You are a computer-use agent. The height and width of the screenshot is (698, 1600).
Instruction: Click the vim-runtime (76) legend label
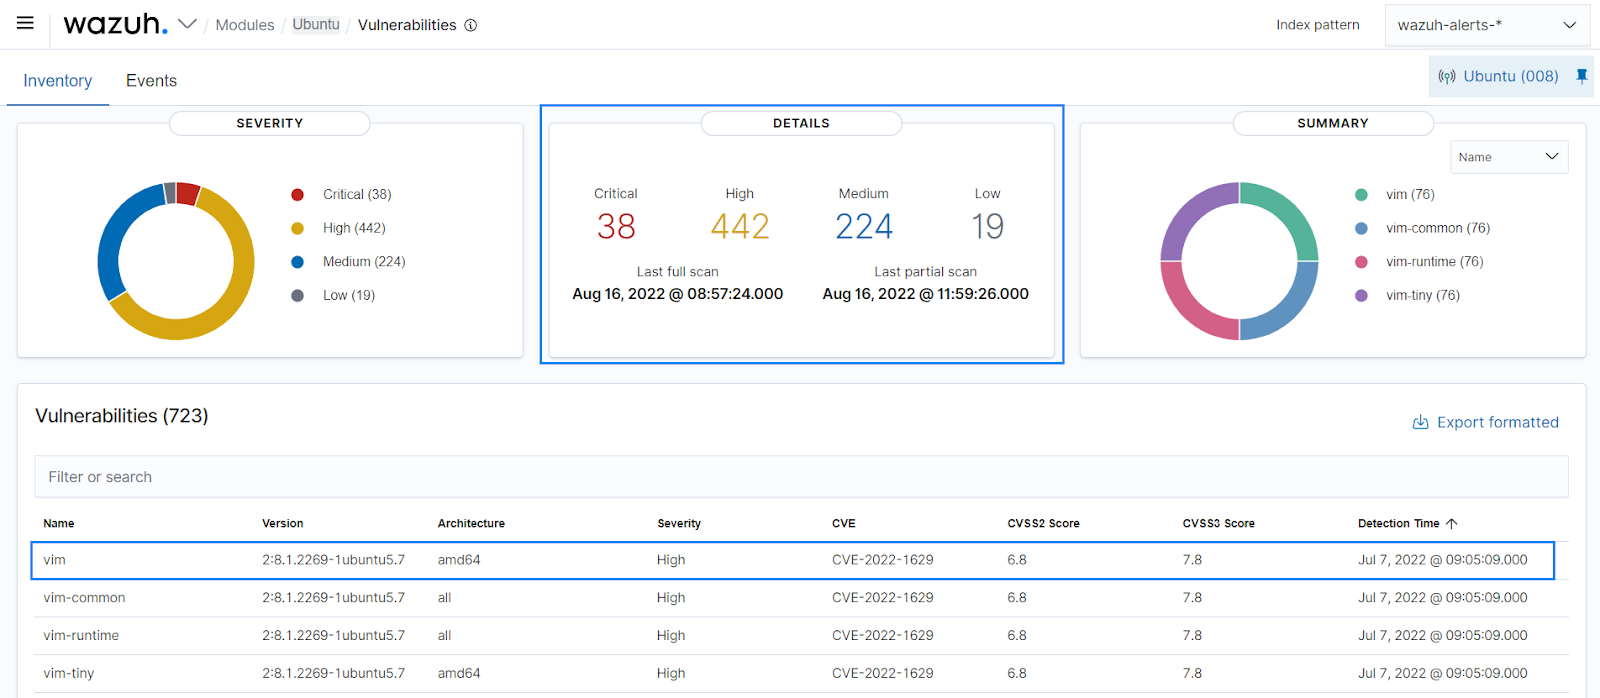tap(1435, 262)
